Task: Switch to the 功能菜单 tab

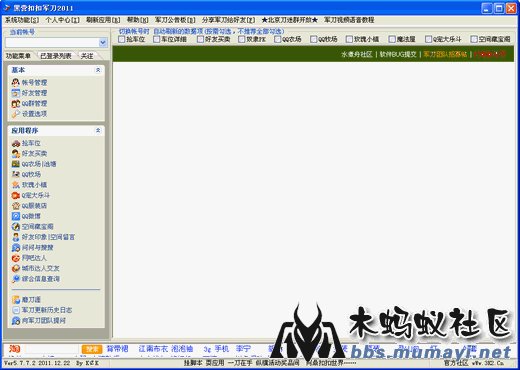Action: [18, 56]
